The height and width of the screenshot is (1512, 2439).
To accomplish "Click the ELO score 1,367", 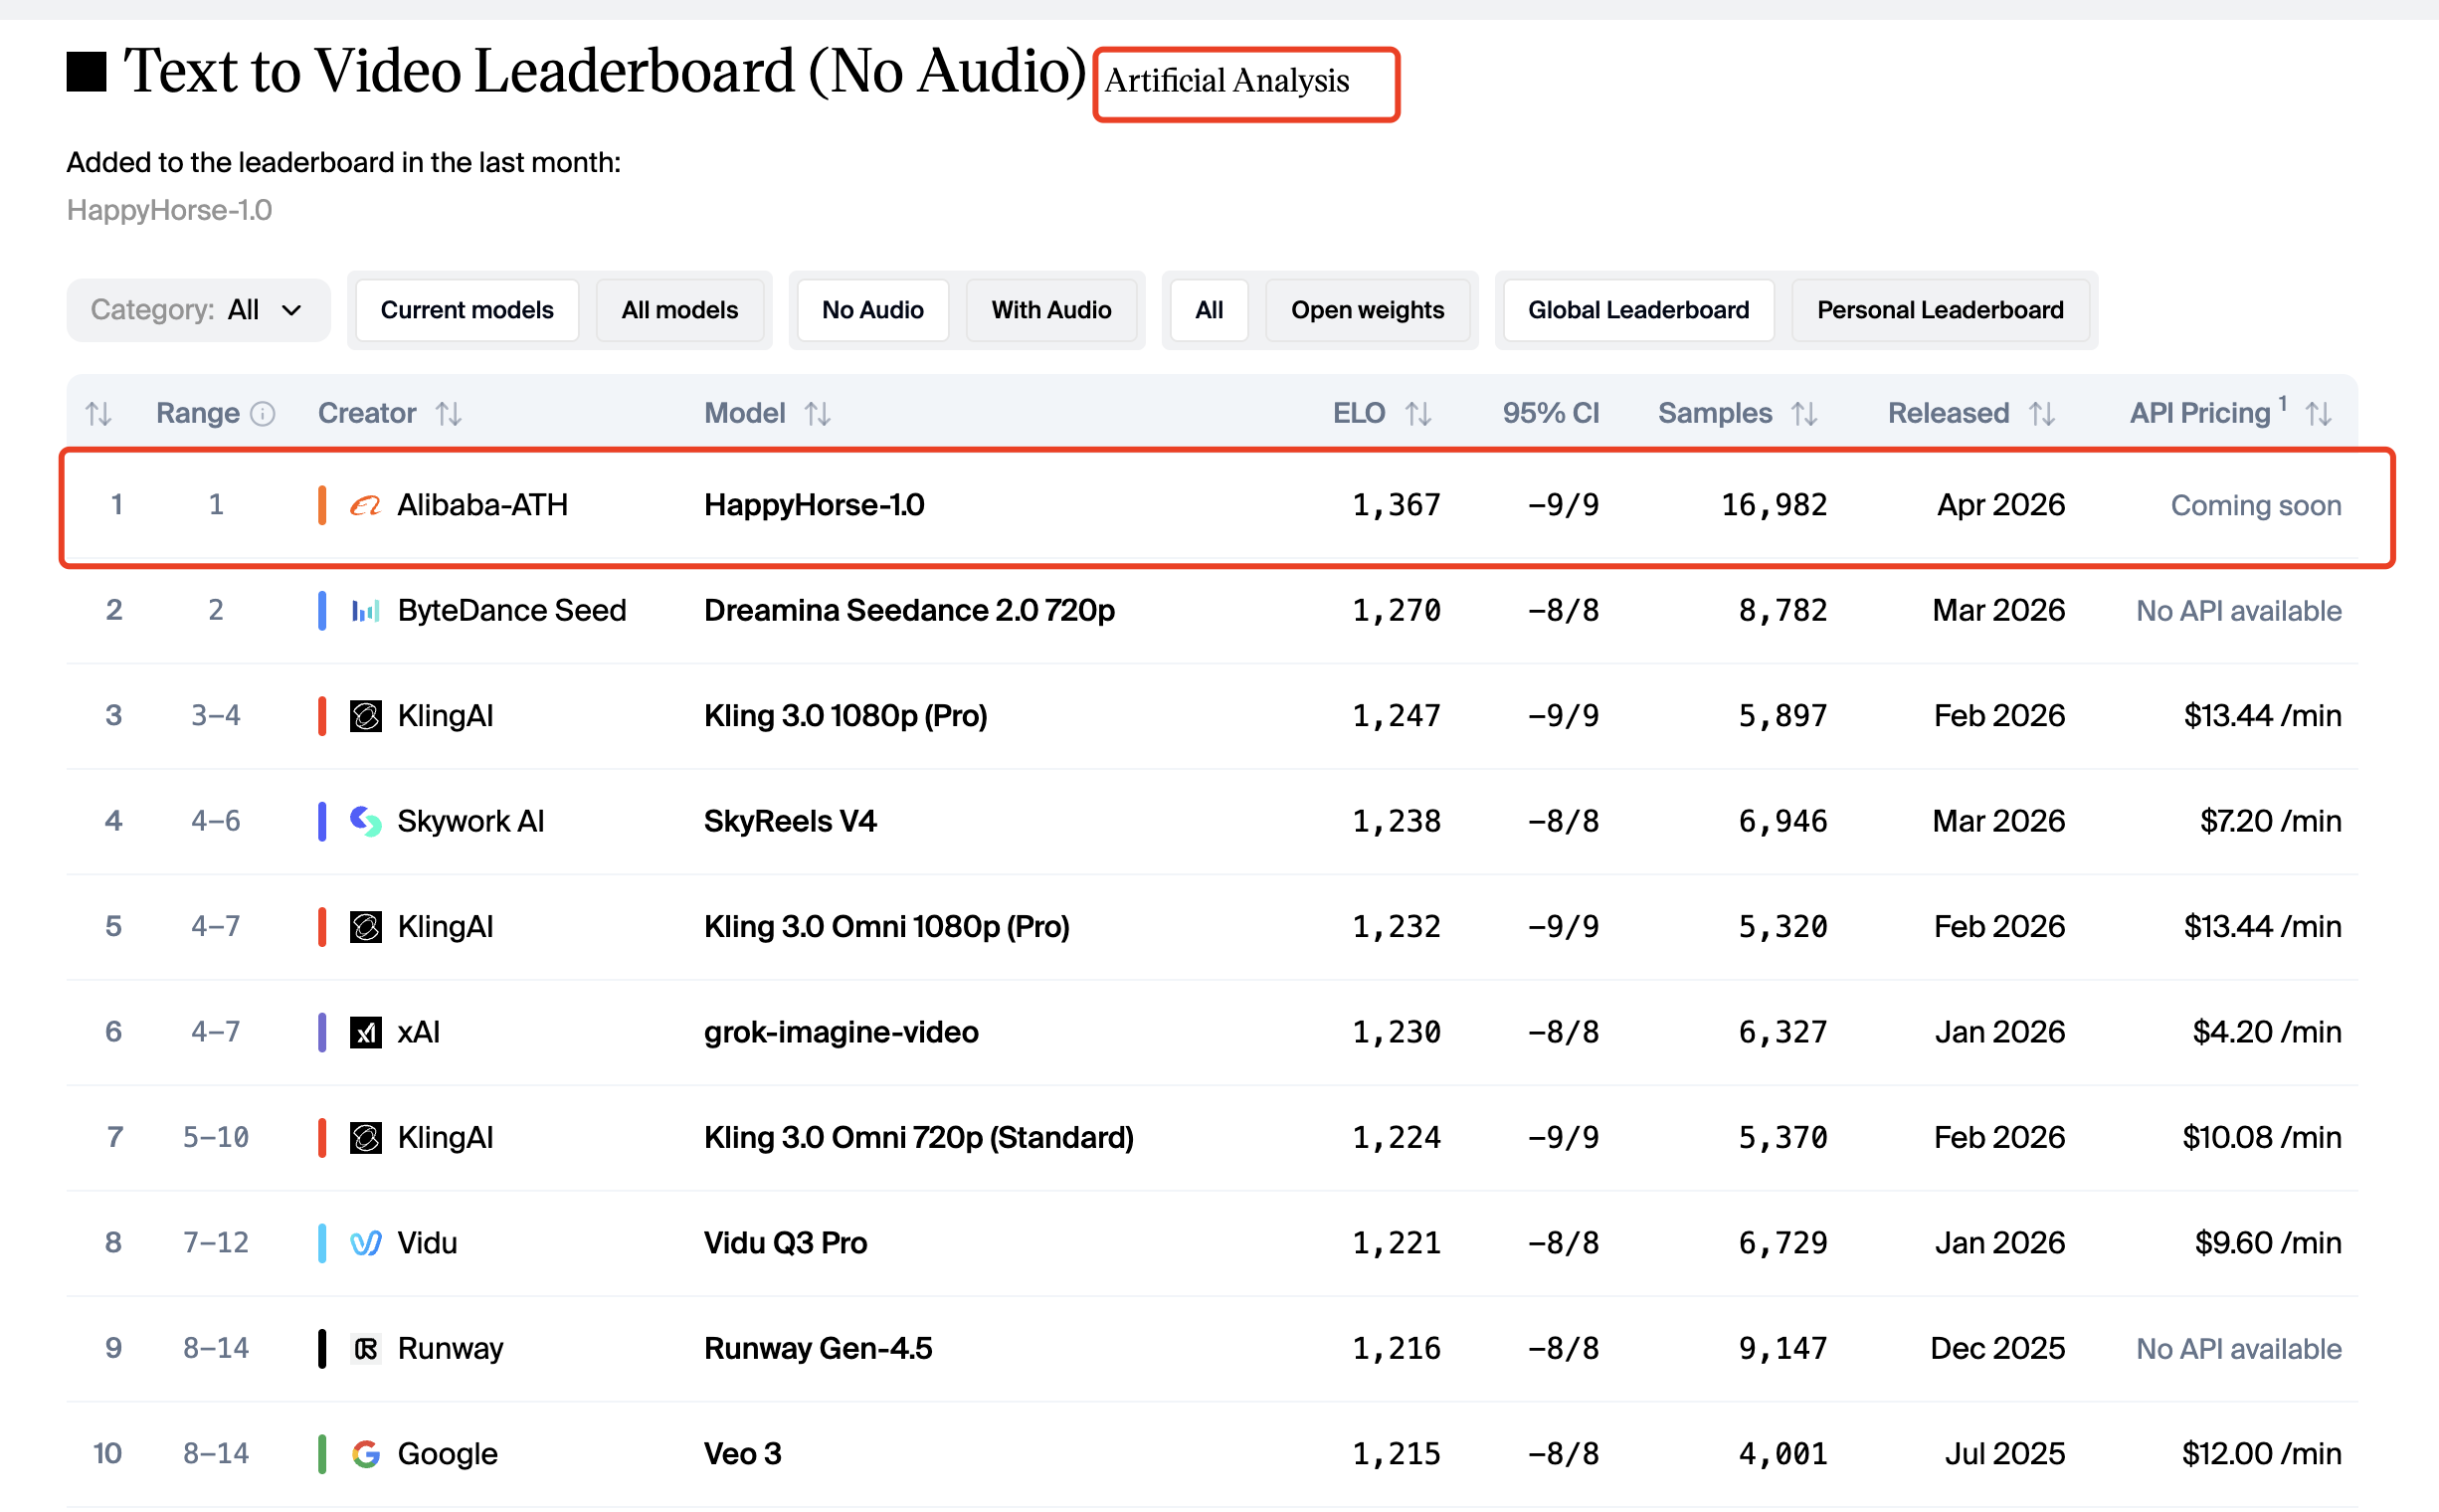I will [x=1396, y=505].
